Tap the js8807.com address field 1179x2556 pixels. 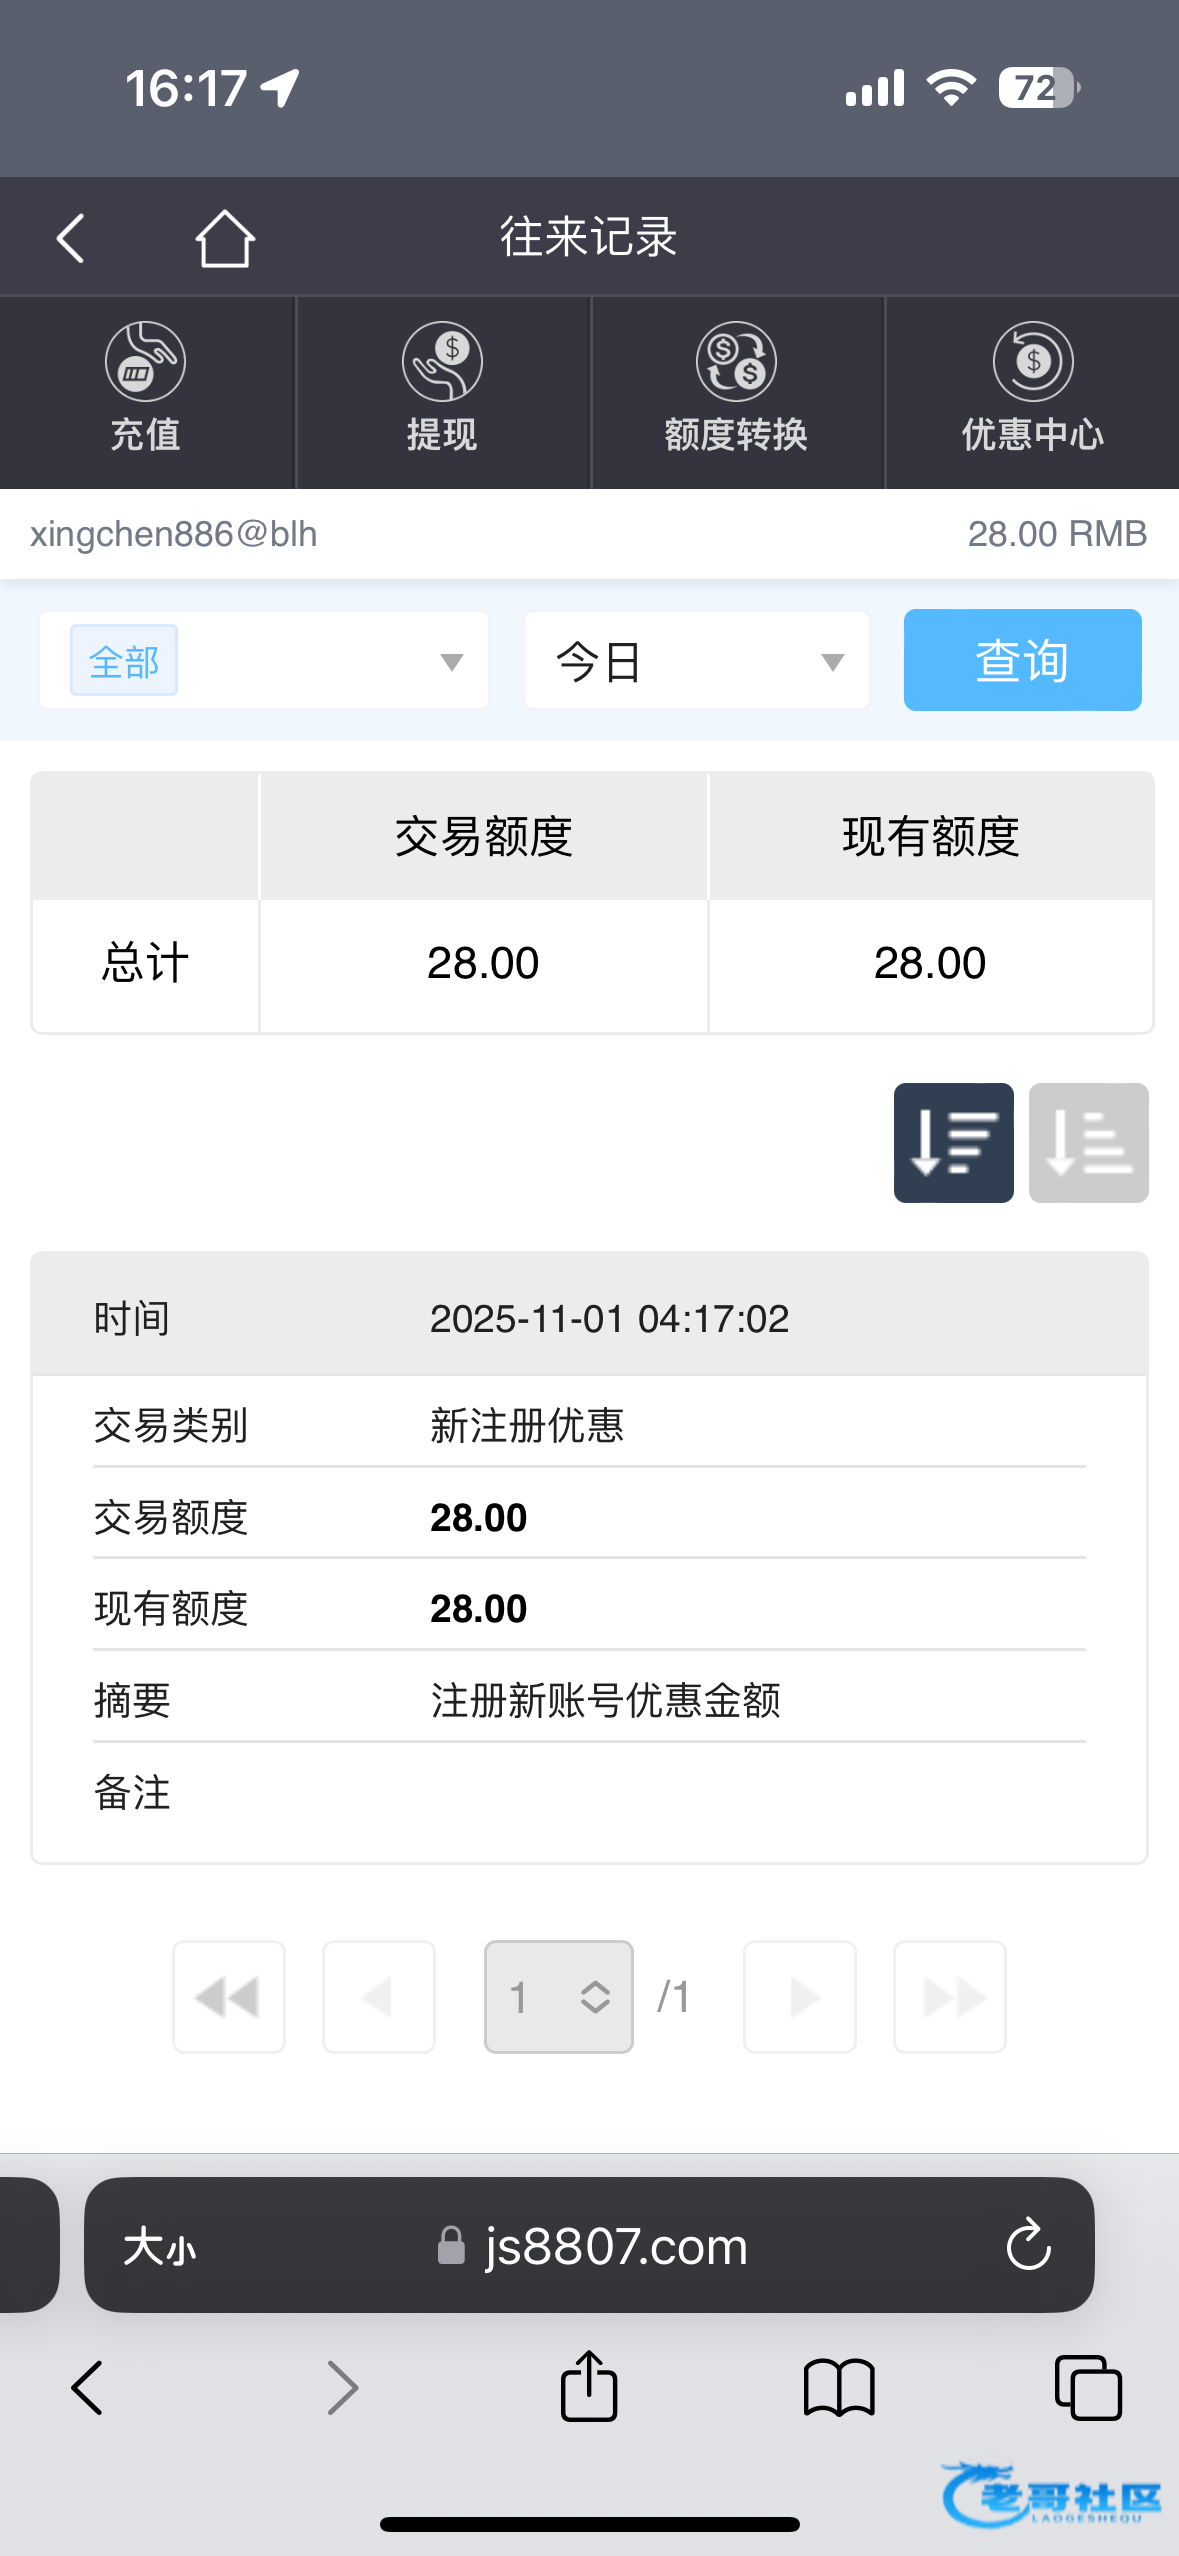615,2246
